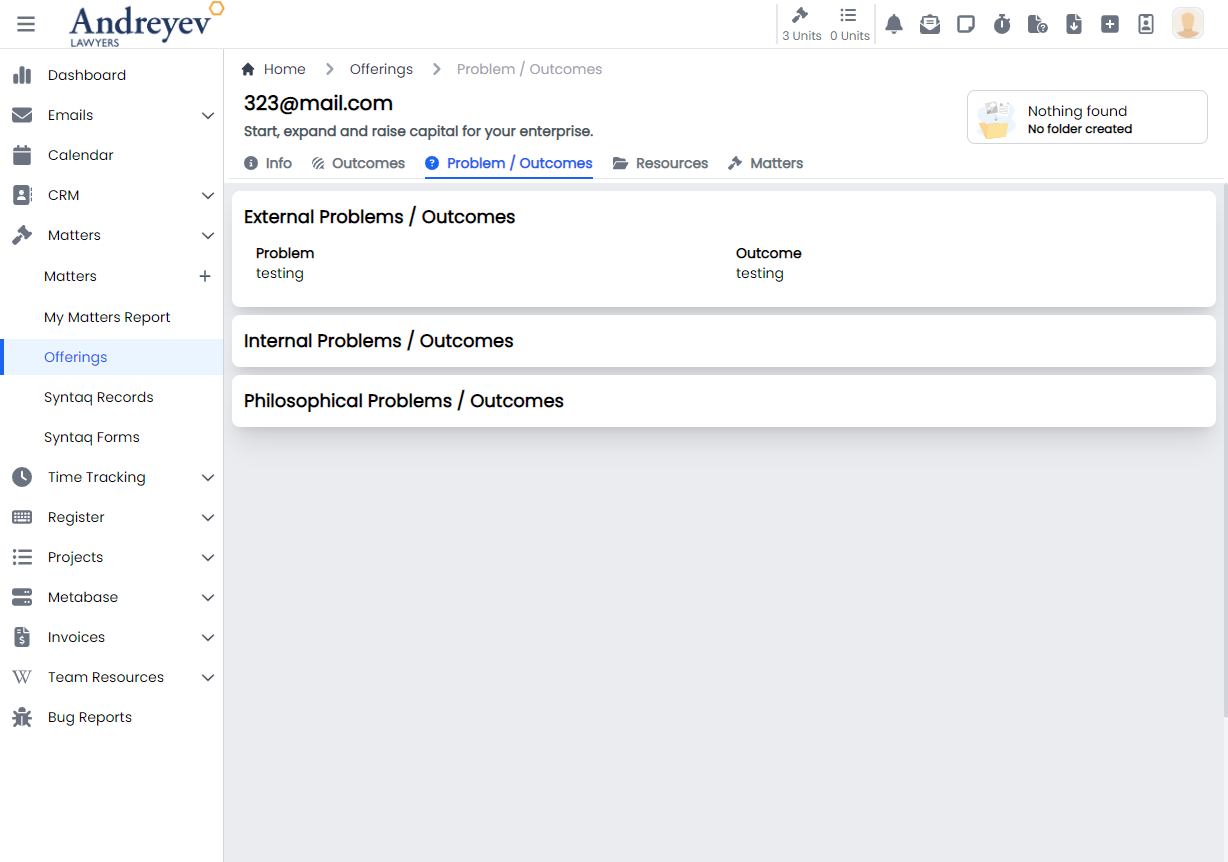Open Syntaq Records in sidebar
The image size is (1228, 862).
pos(99,397)
